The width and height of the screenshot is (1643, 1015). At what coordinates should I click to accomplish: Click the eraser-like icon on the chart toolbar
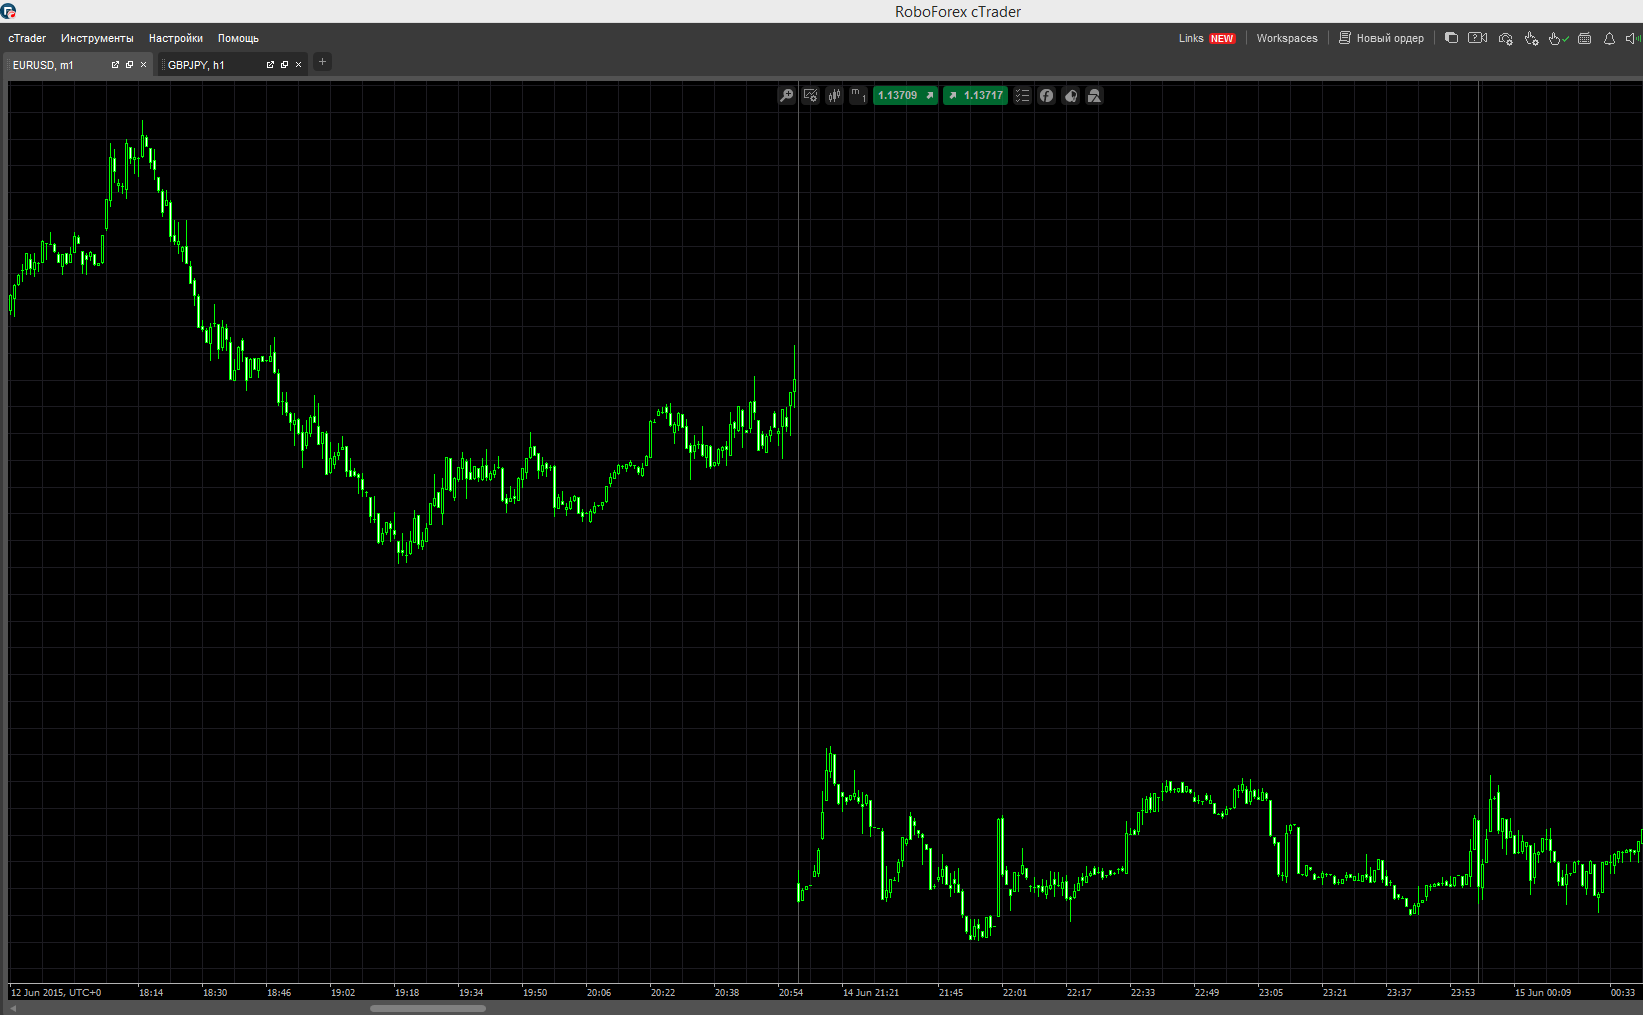[1070, 96]
